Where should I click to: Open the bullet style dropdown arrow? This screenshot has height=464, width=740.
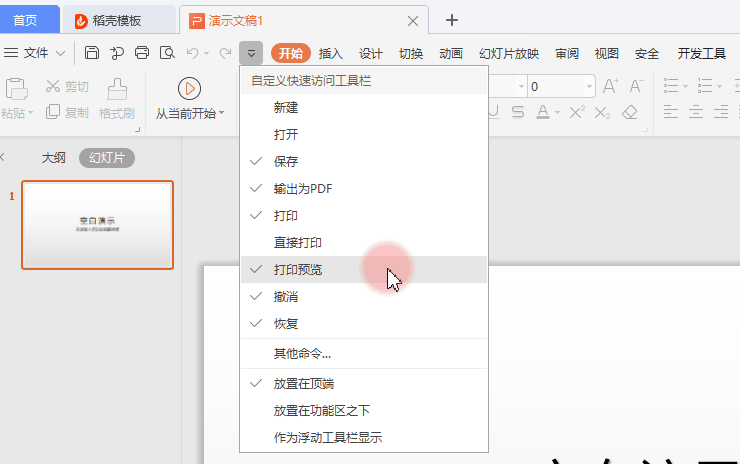685,86
